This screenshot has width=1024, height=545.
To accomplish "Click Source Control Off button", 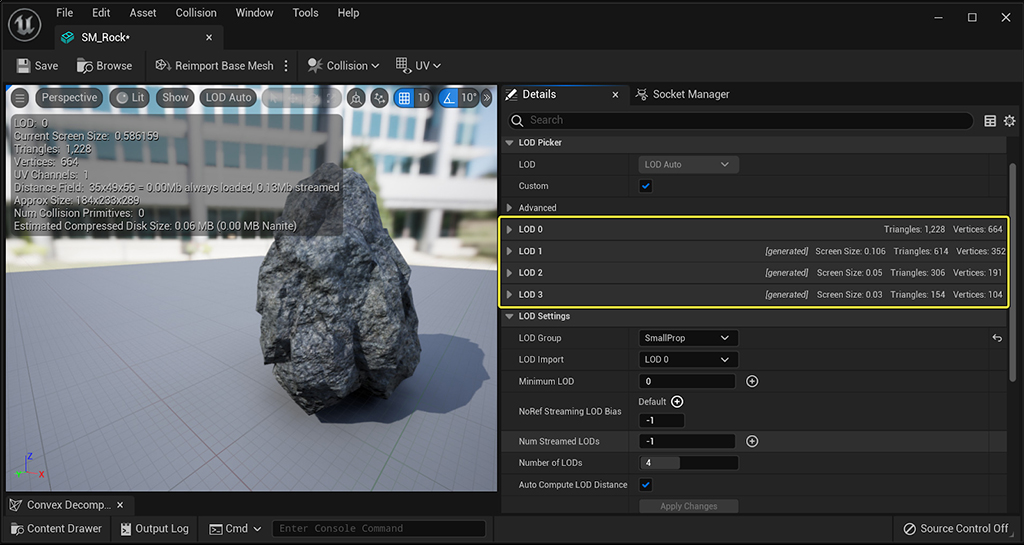I will point(956,529).
